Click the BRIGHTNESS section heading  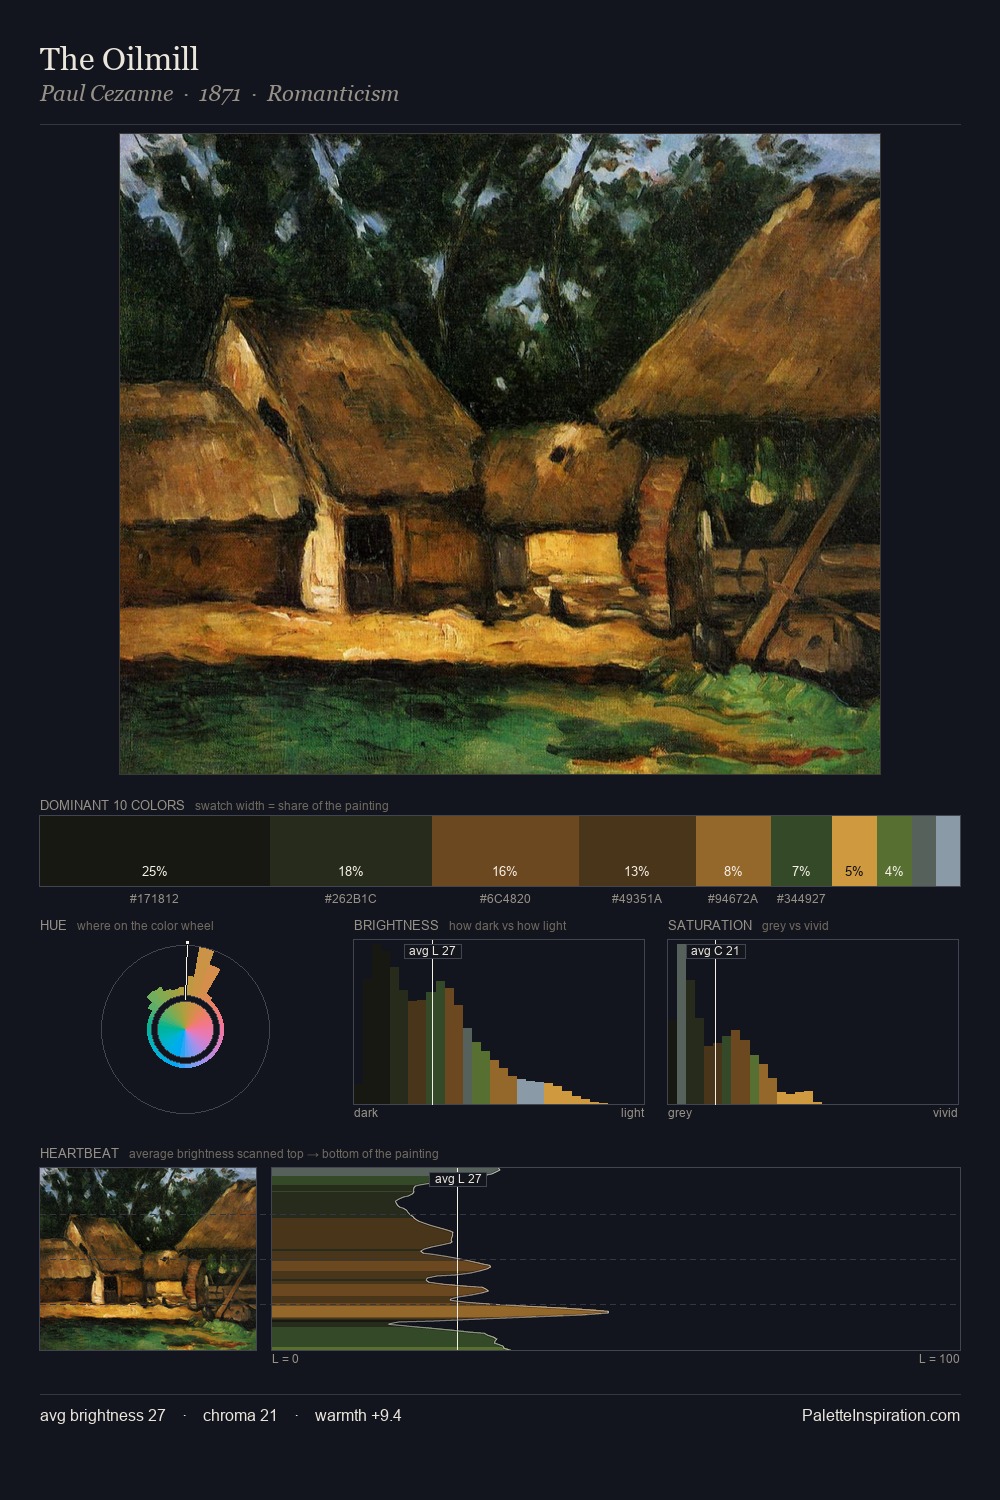pyautogui.click(x=396, y=925)
